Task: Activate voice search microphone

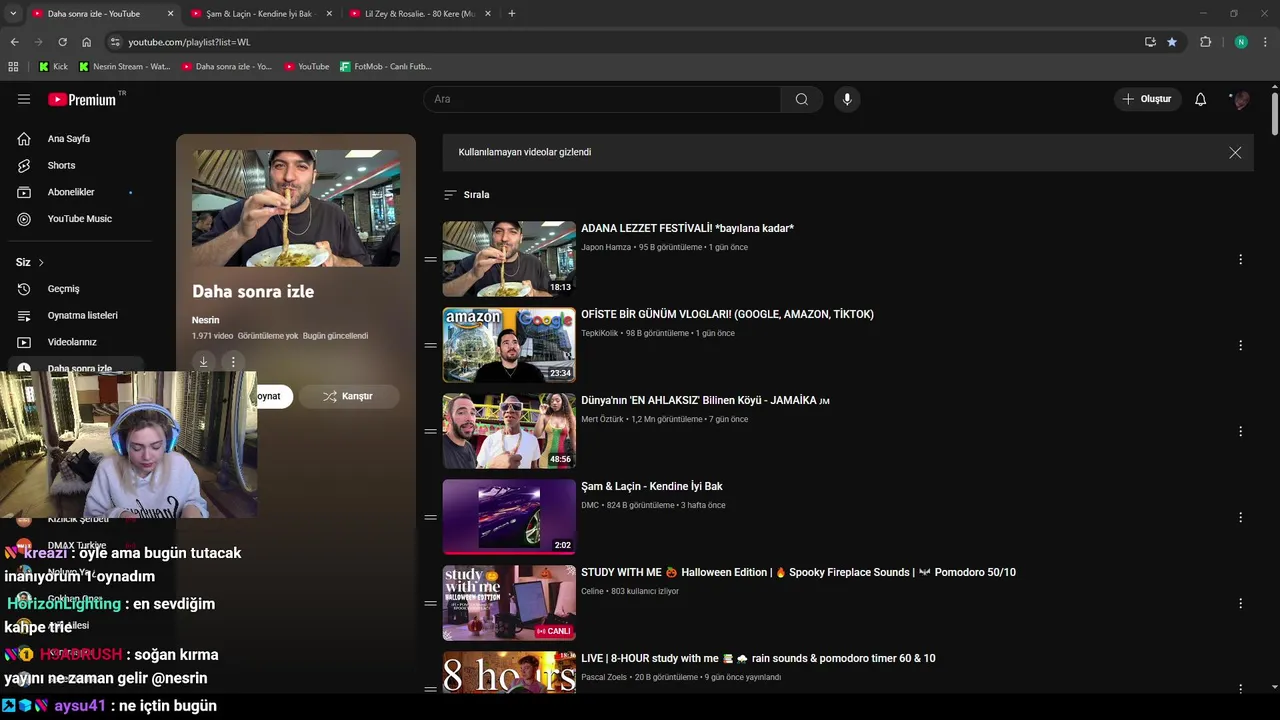Action: pyautogui.click(x=847, y=99)
